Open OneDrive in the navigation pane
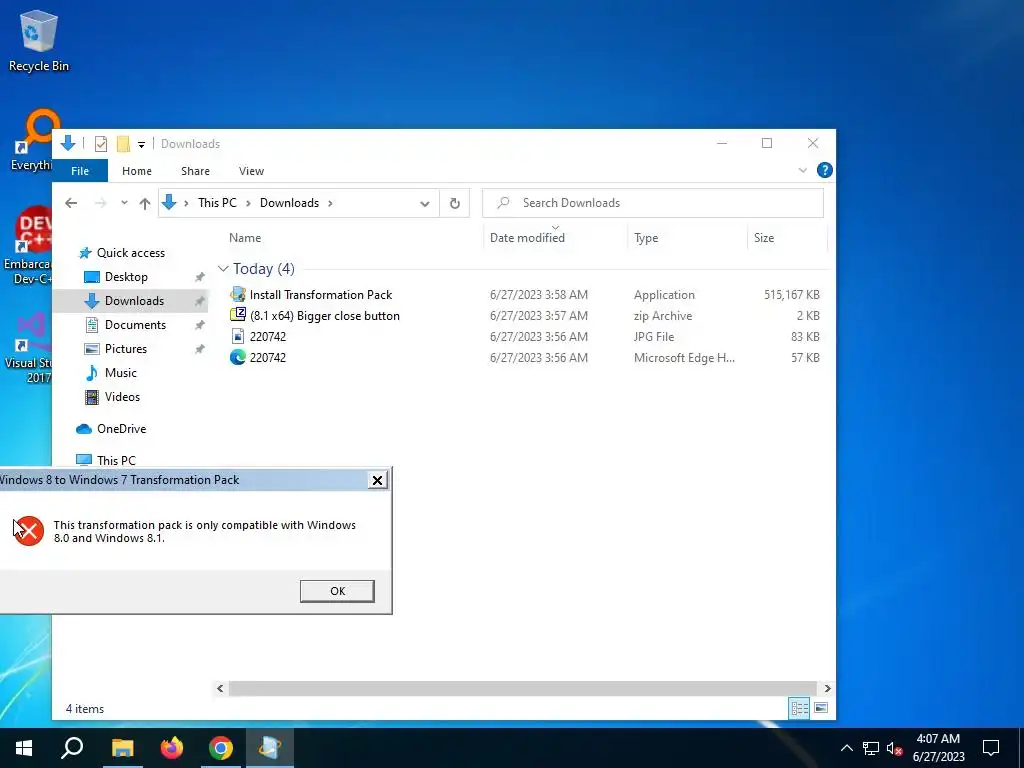Image resolution: width=1024 pixels, height=768 pixels. click(121, 429)
